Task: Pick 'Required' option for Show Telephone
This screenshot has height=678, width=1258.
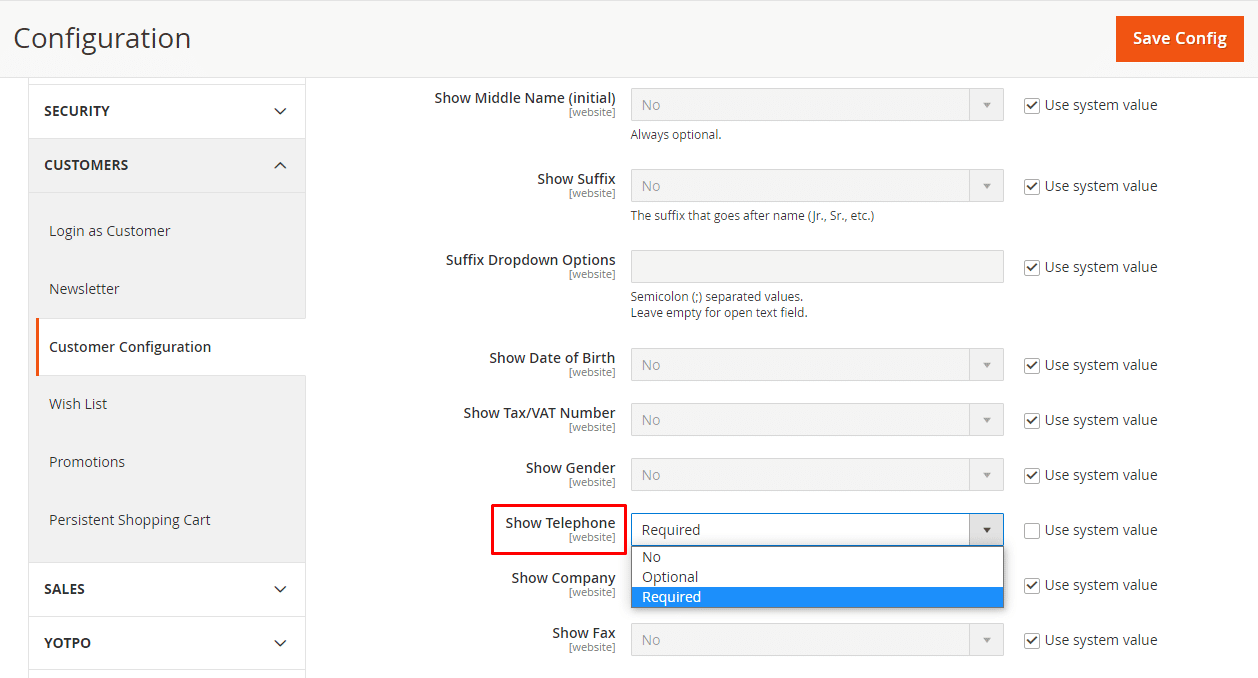Action: (x=671, y=597)
